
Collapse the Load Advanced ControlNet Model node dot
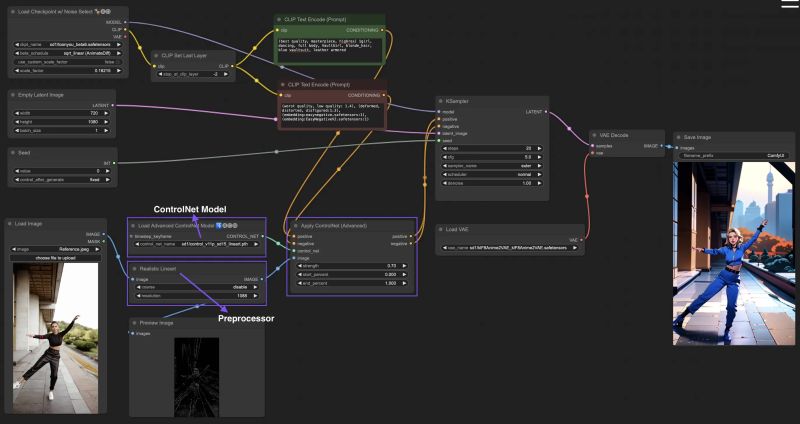(x=134, y=226)
